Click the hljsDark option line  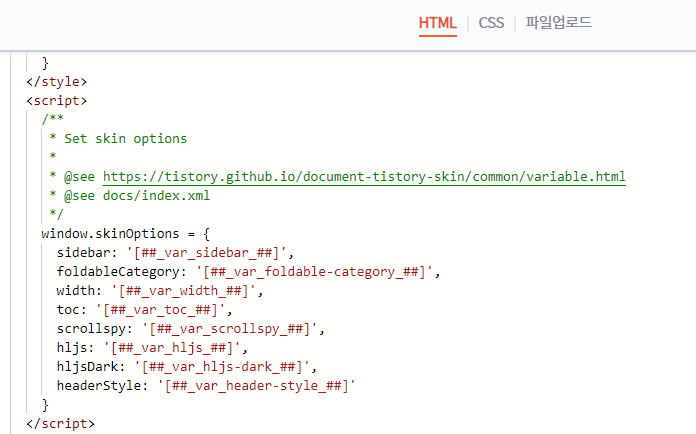point(186,367)
